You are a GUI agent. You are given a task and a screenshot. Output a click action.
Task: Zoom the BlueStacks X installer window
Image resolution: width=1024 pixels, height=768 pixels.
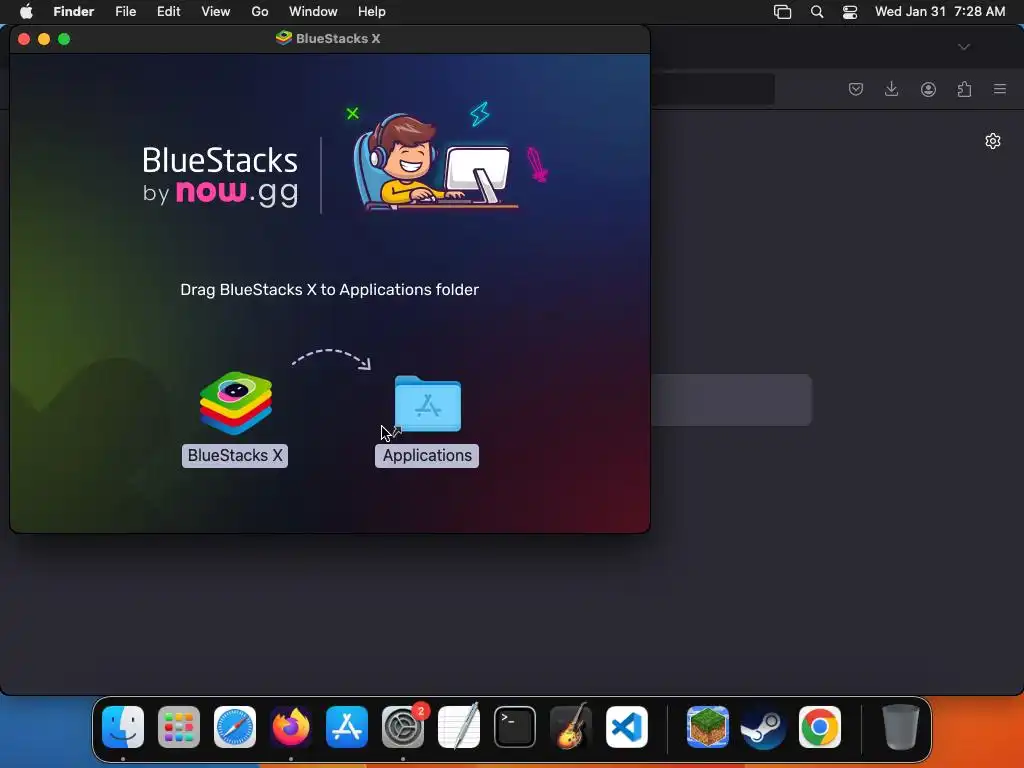click(64, 39)
